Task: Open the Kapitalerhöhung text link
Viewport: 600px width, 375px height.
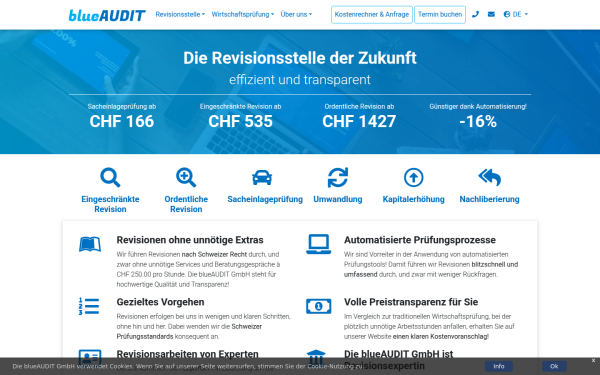Action: [414, 199]
